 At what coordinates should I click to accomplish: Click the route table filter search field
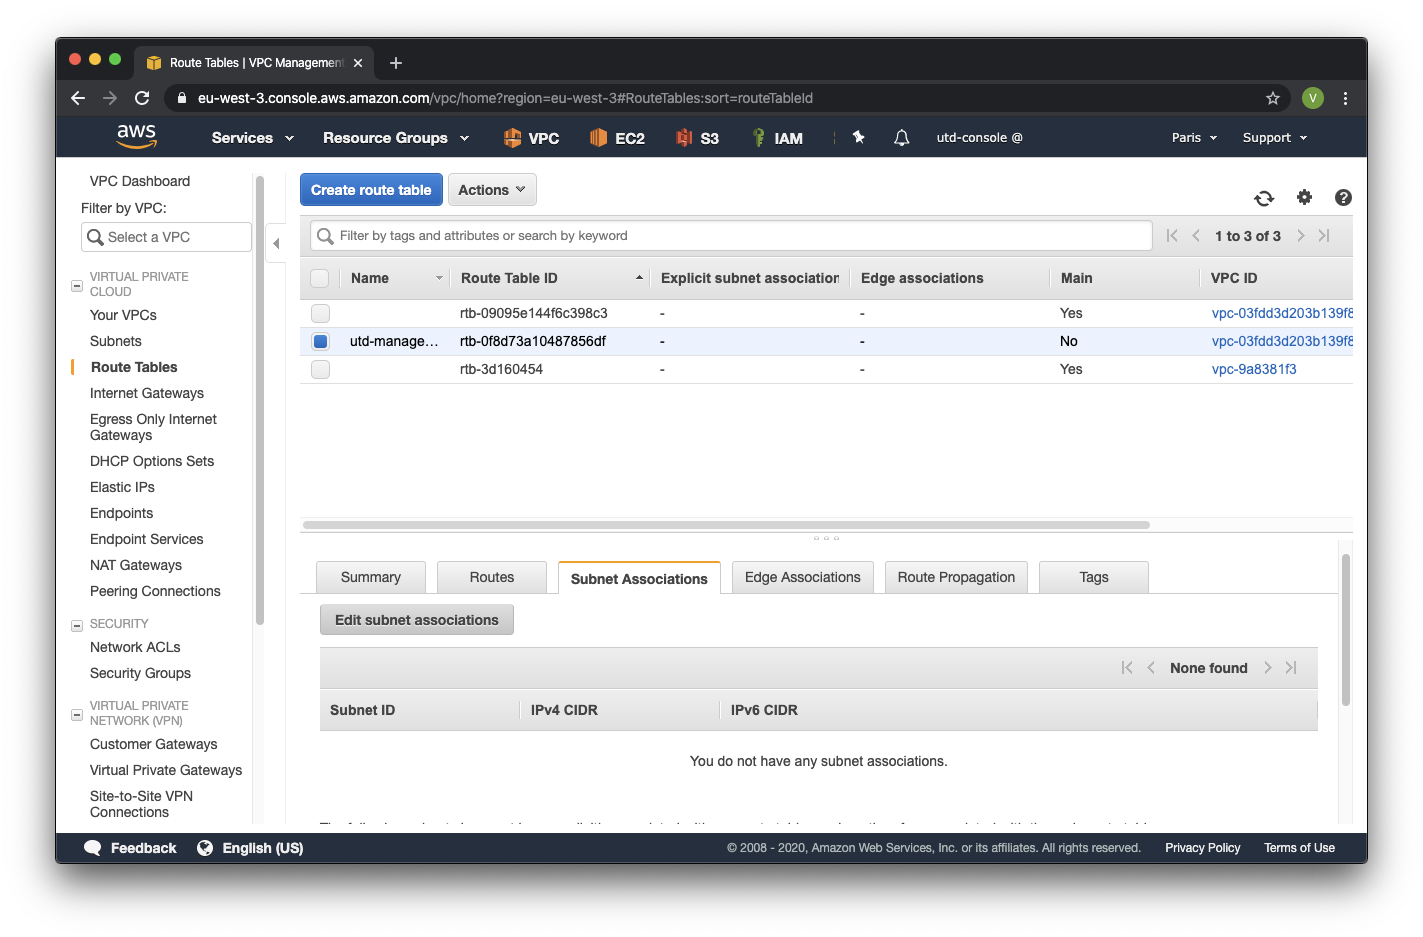point(731,236)
